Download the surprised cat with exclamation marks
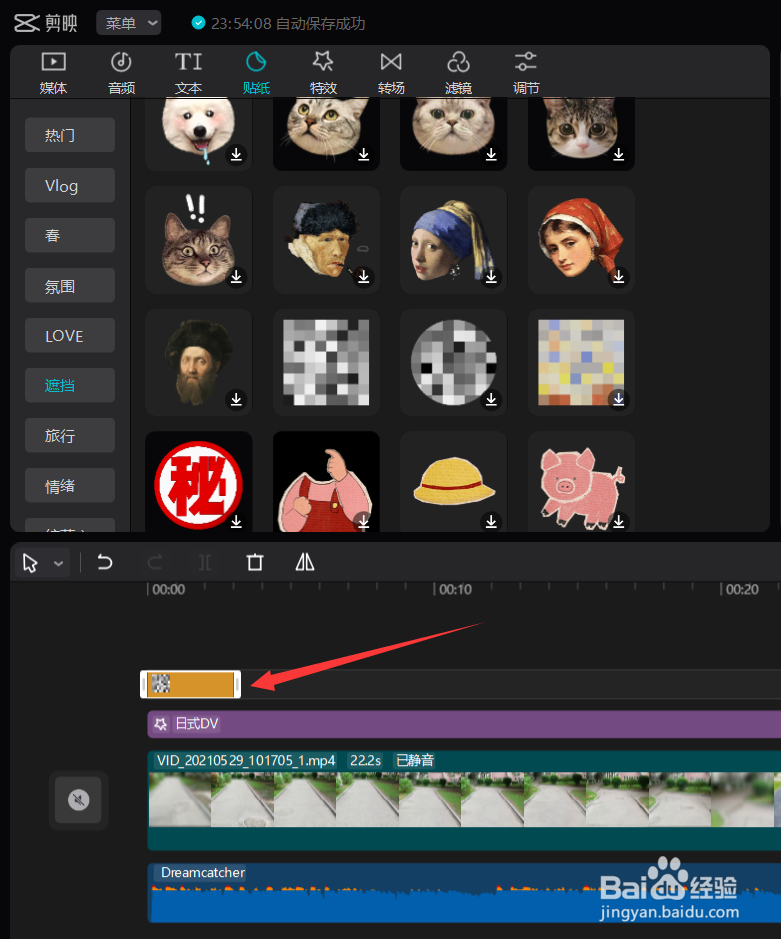The height and width of the screenshot is (939, 781). point(237,277)
